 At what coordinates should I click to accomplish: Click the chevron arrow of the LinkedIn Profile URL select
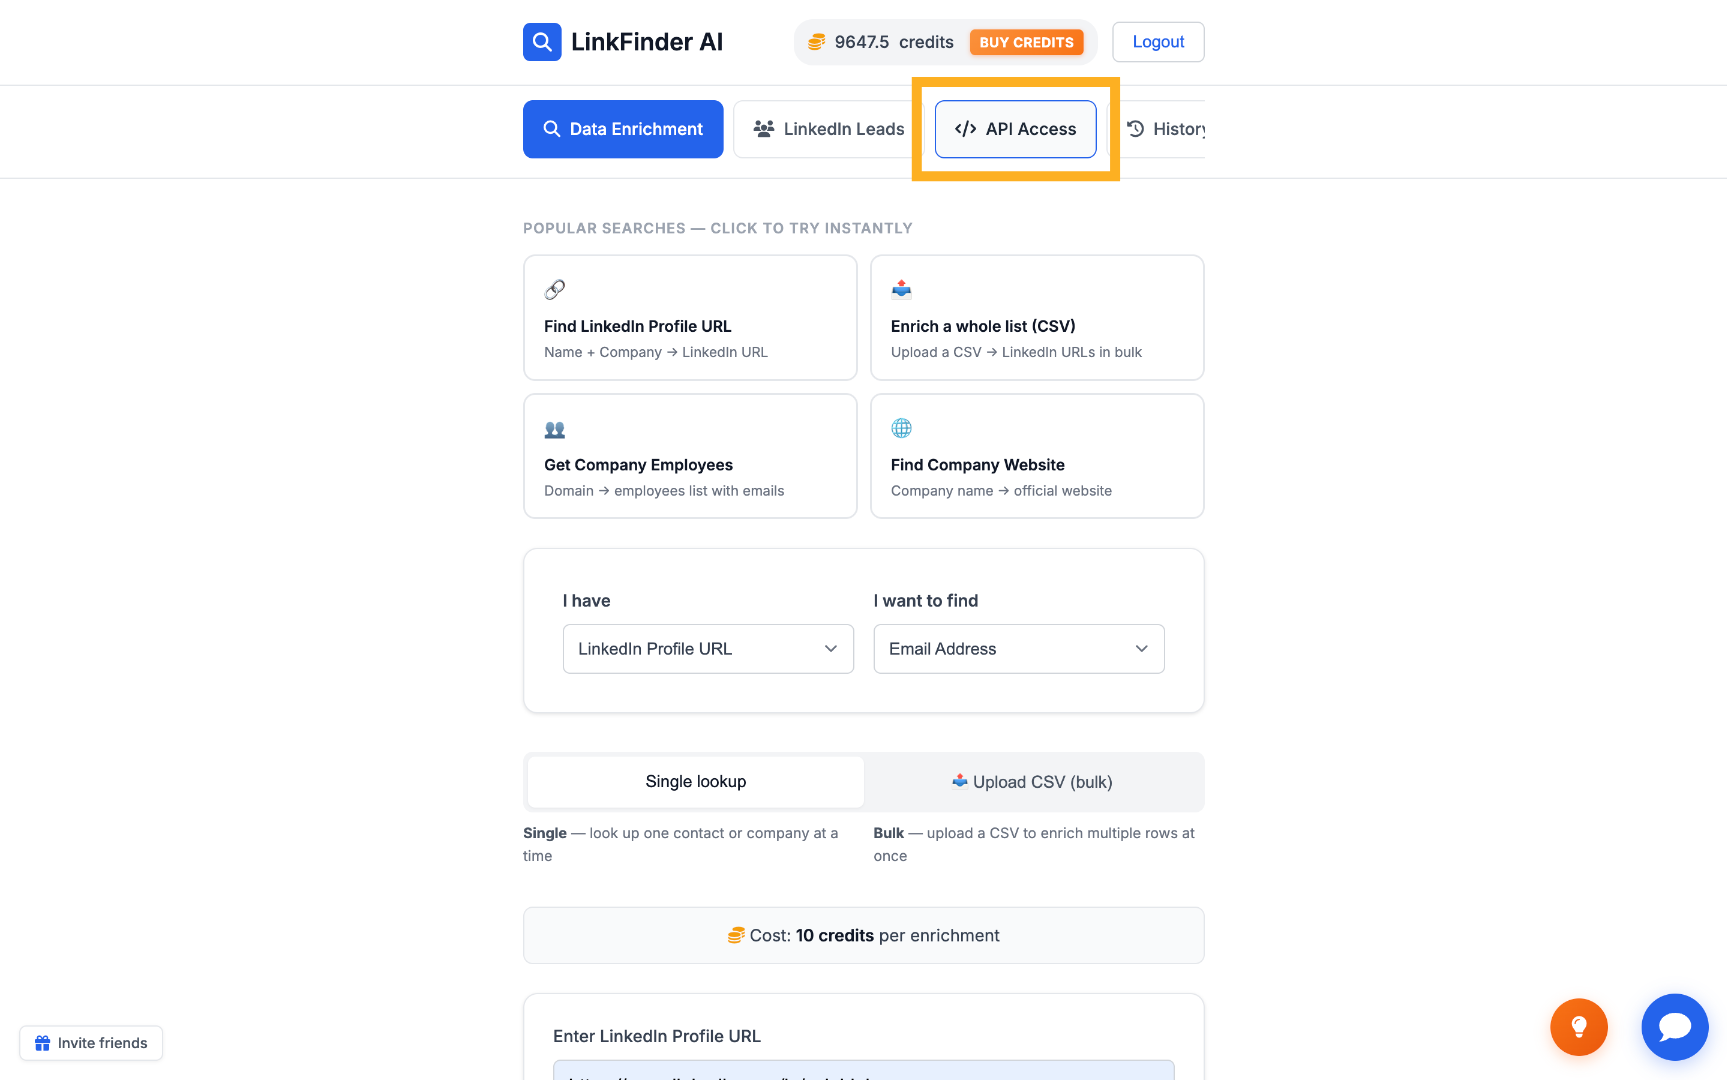[x=831, y=649]
